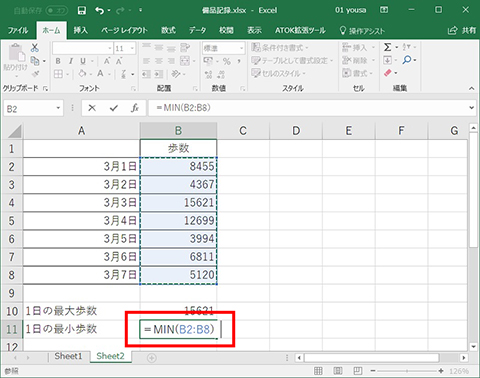Click the Insert Function fx icon
This screenshot has height=378, width=480.
click(135, 108)
